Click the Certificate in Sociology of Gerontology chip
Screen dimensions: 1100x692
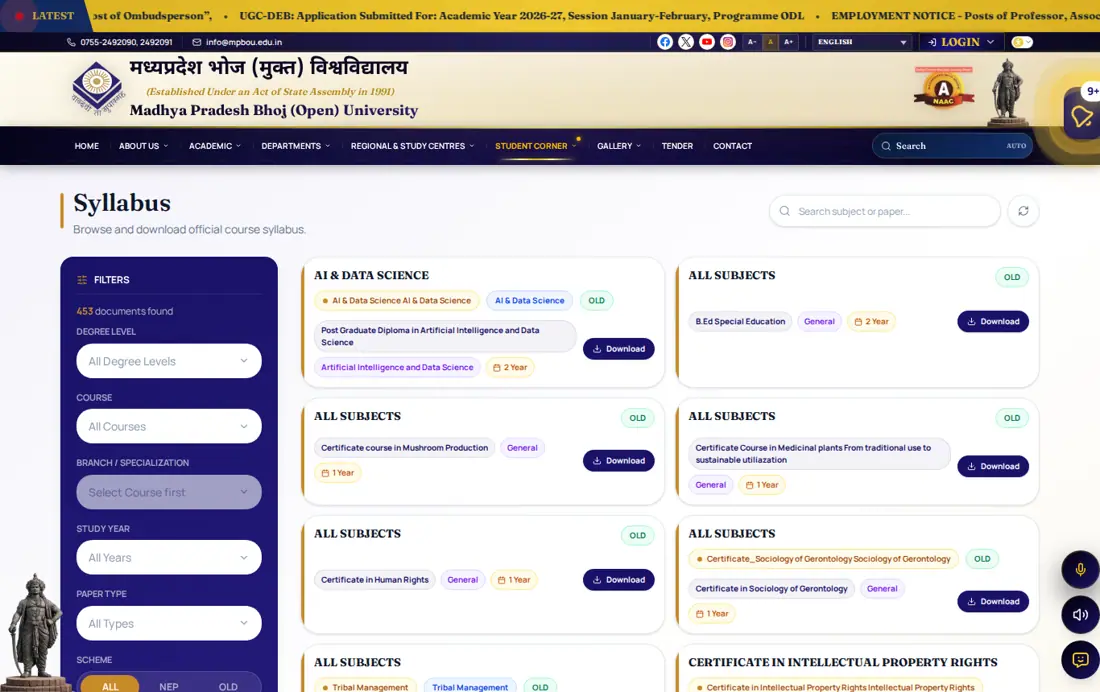[771, 589]
